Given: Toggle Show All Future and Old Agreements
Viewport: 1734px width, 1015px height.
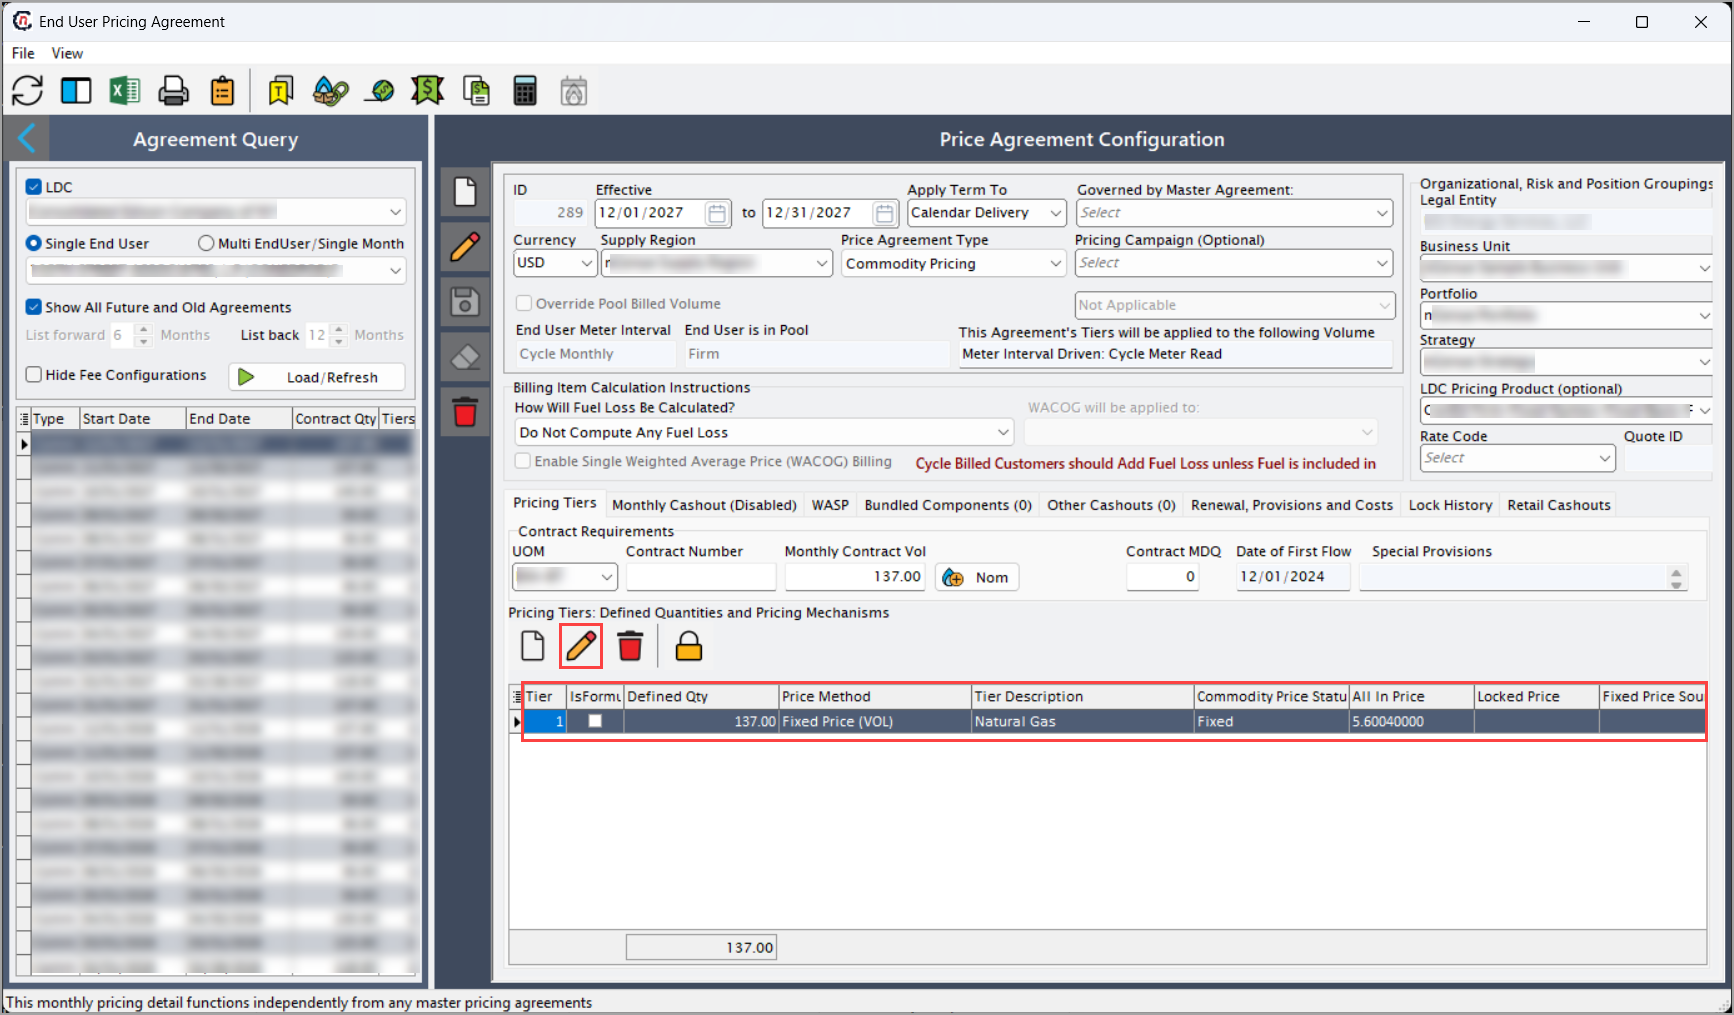Looking at the screenshot, I should [34, 307].
